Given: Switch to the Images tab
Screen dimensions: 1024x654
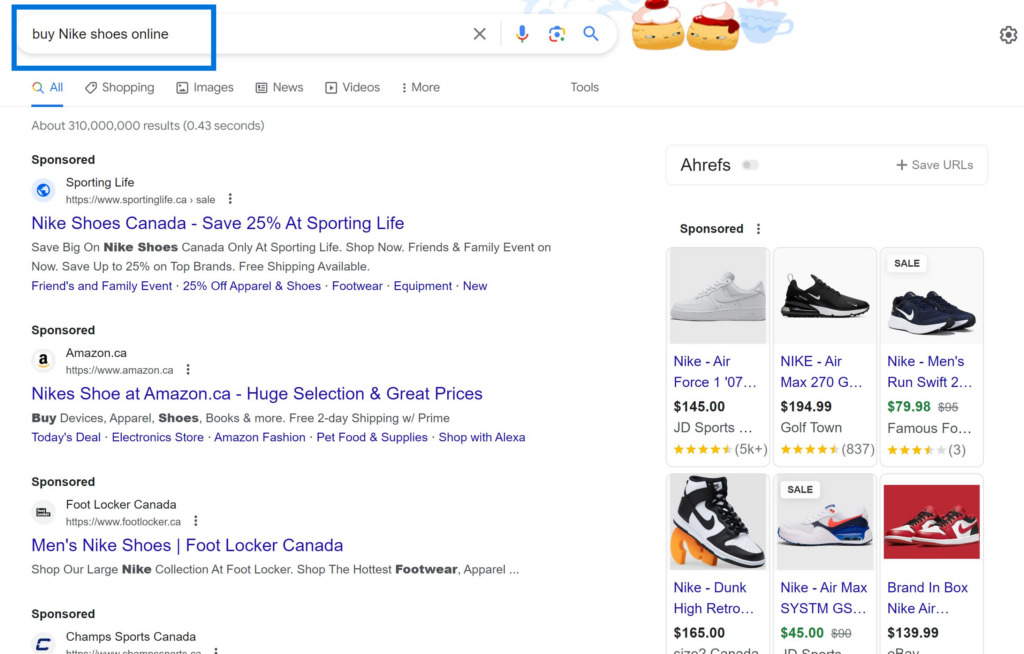Looking at the screenshot, I should pyautogui.click(x=205, y=87).
